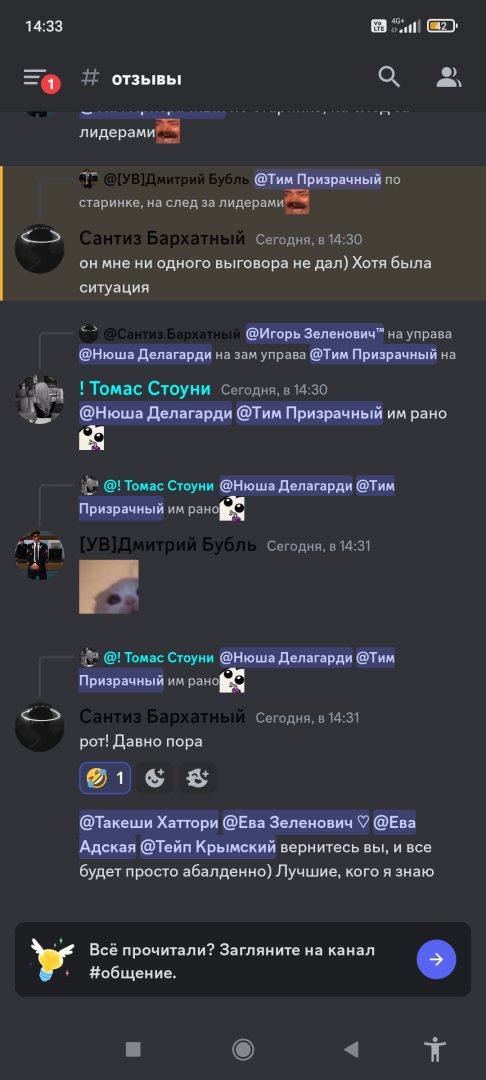This screenshot has height=1080, width=486.
Task: Add super reaction with sparkle emoji icon
Action: click(198, 778)
